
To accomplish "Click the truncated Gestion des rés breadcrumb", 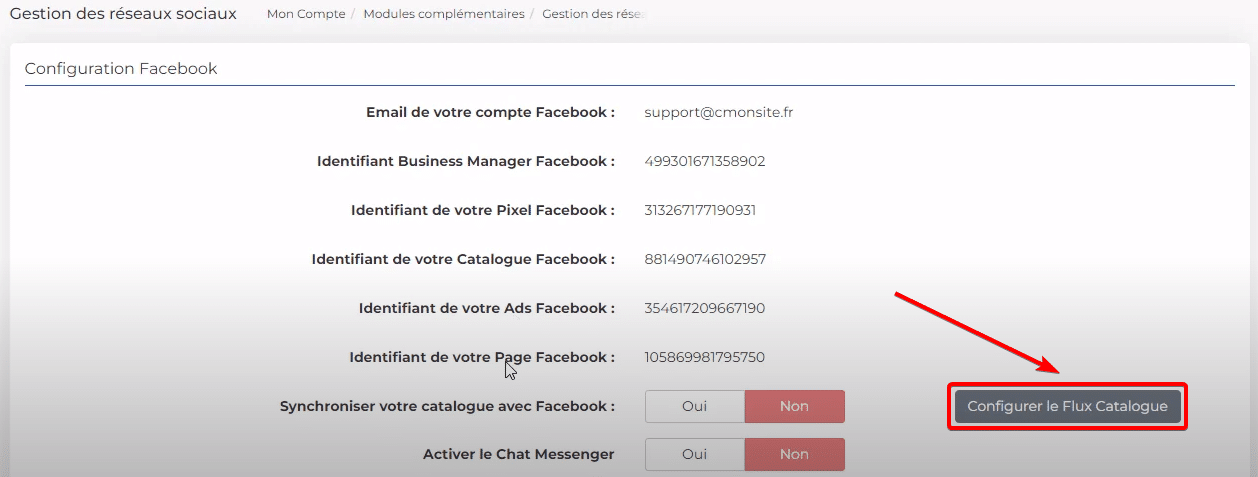I will coord(594,14).
